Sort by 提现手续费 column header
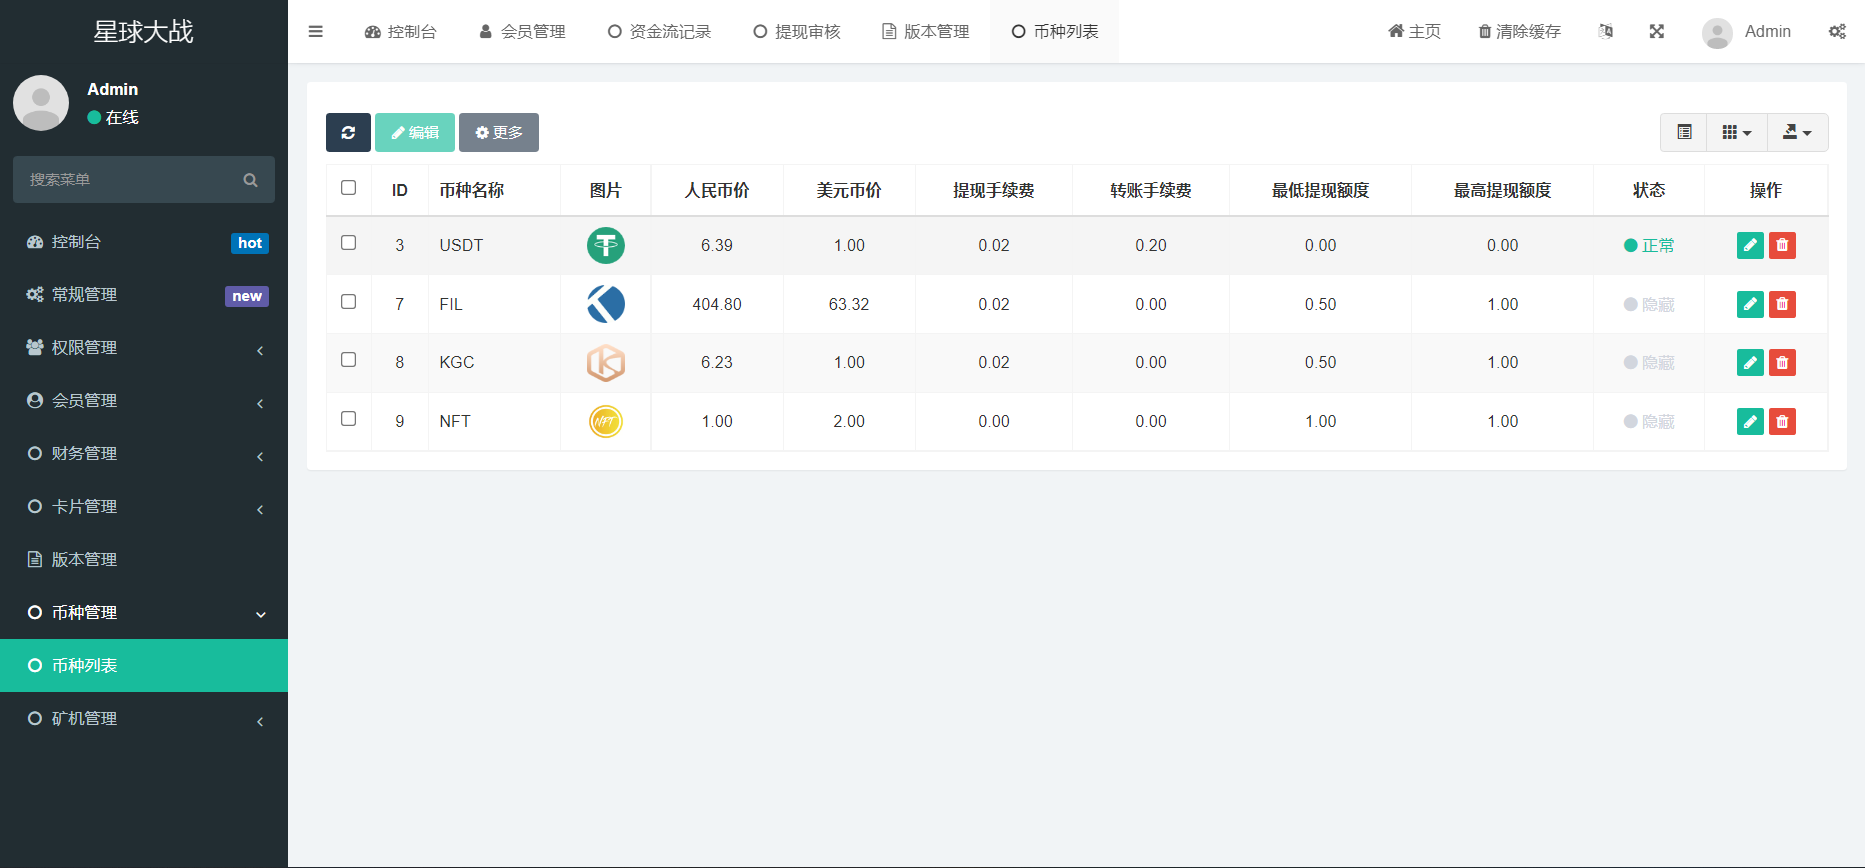The height and width of the screenshot is (868, 1865). pos(994,190)
